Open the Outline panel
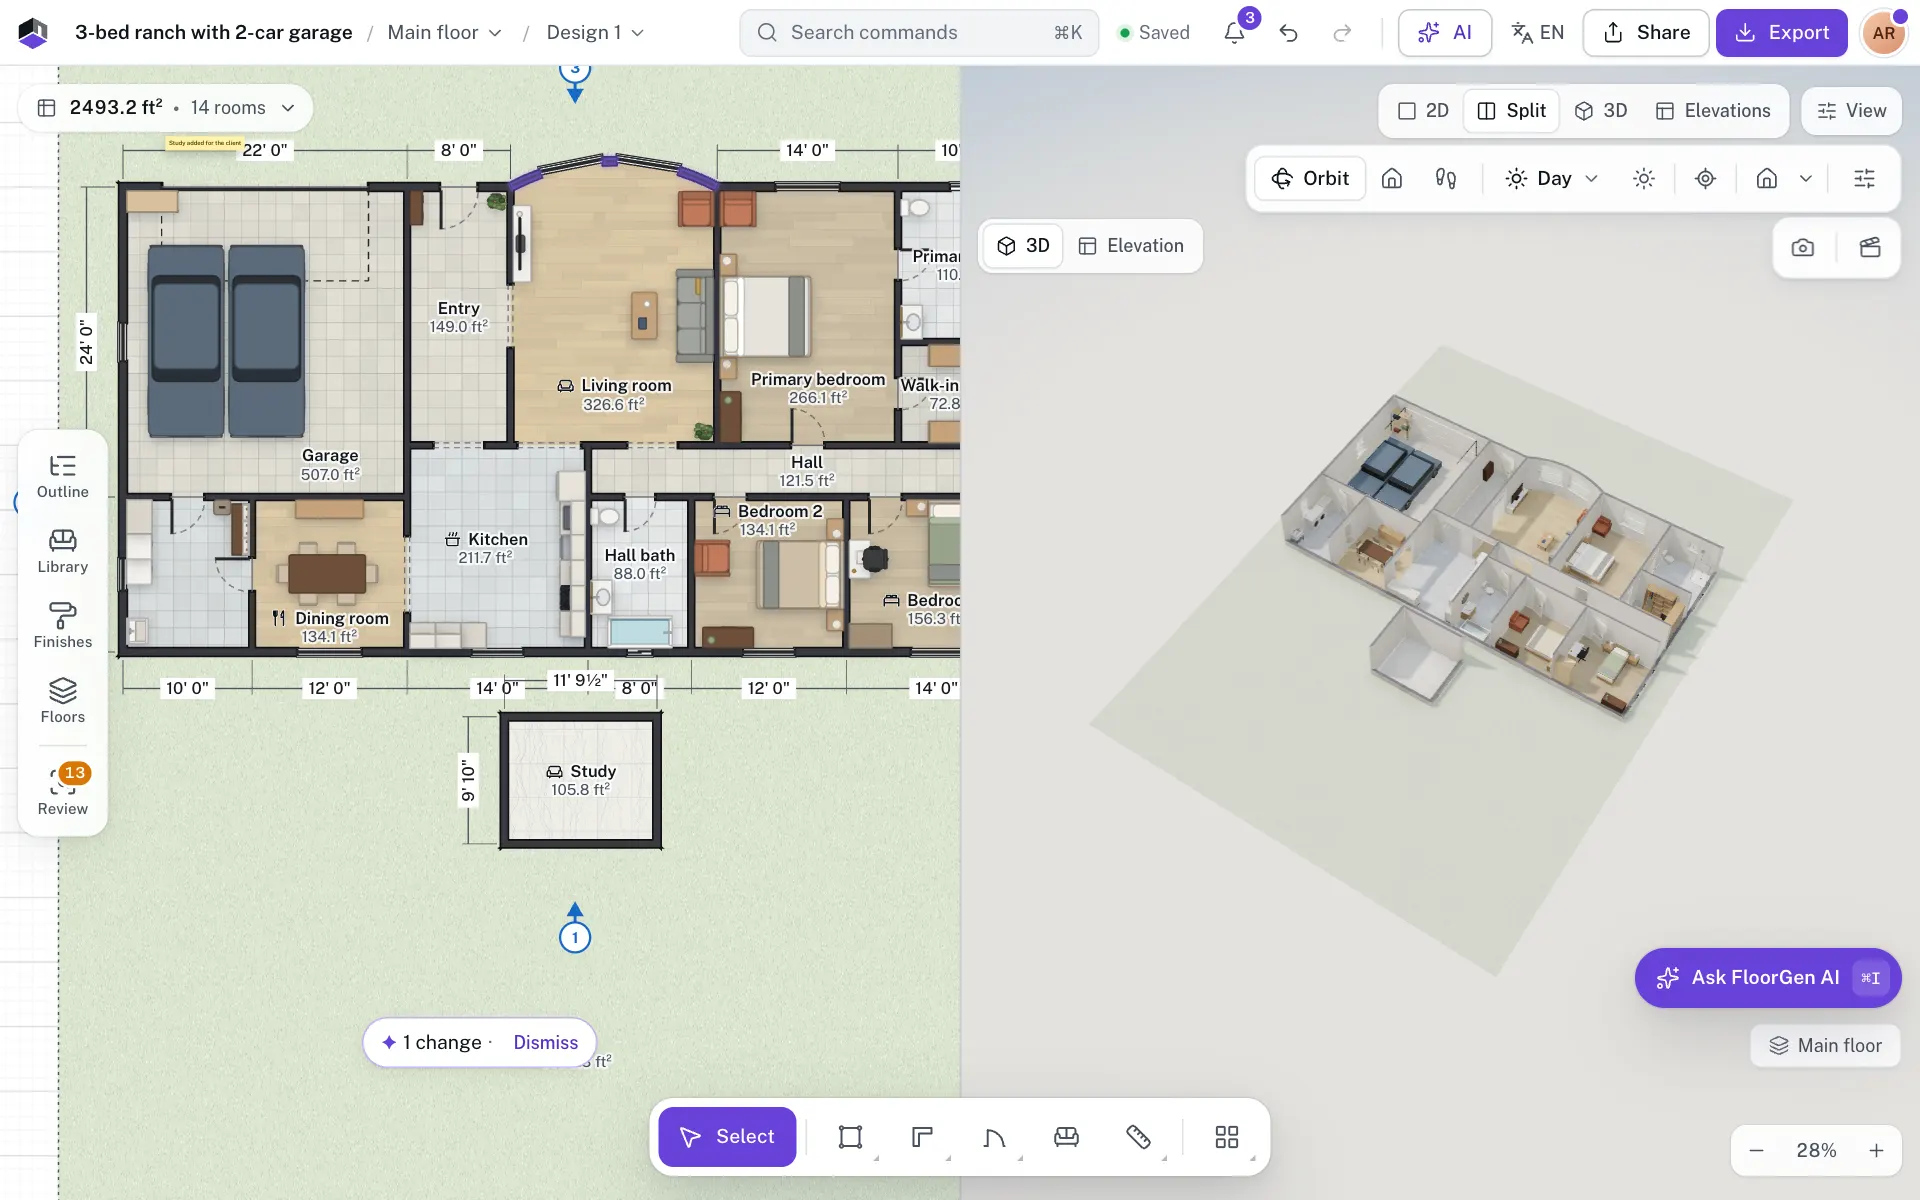Viewport: 1920px width, 1200px height. point(62,477)
